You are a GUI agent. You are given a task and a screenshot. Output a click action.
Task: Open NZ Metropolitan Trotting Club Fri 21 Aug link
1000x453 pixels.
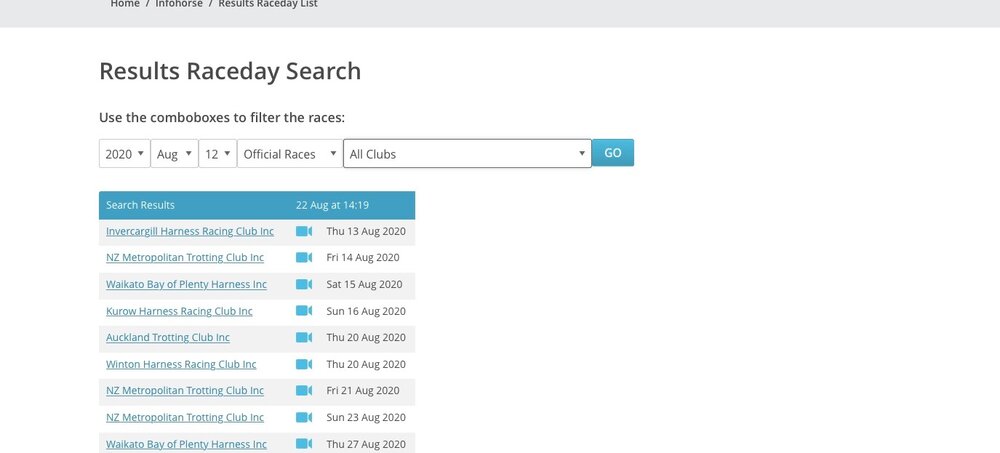pos(185,390)
